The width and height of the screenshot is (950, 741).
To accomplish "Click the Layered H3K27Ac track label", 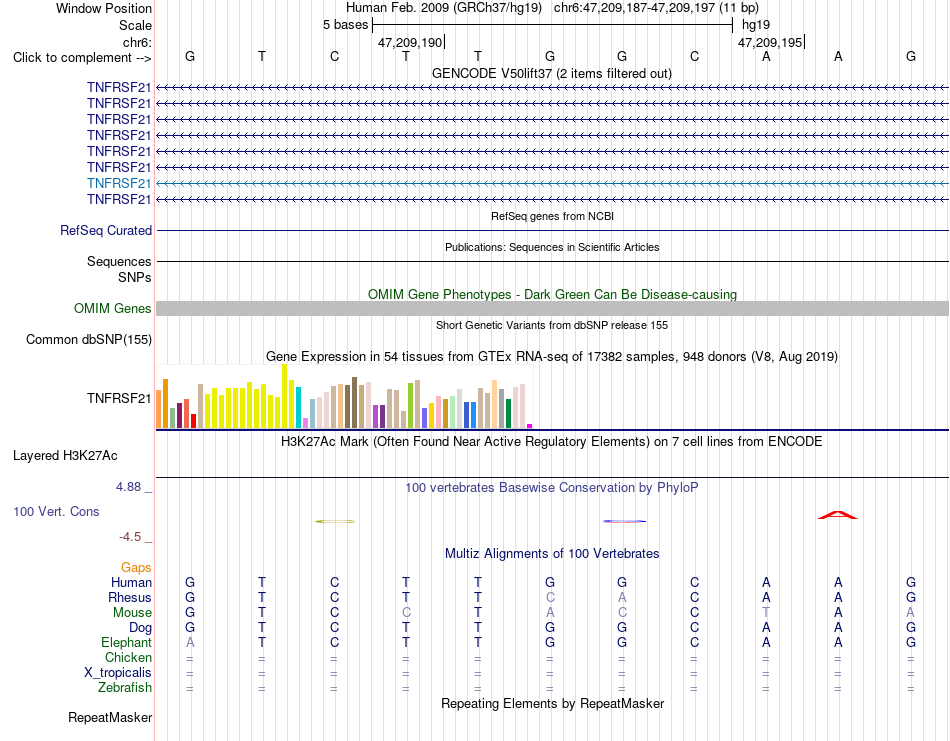I will 65,456.
